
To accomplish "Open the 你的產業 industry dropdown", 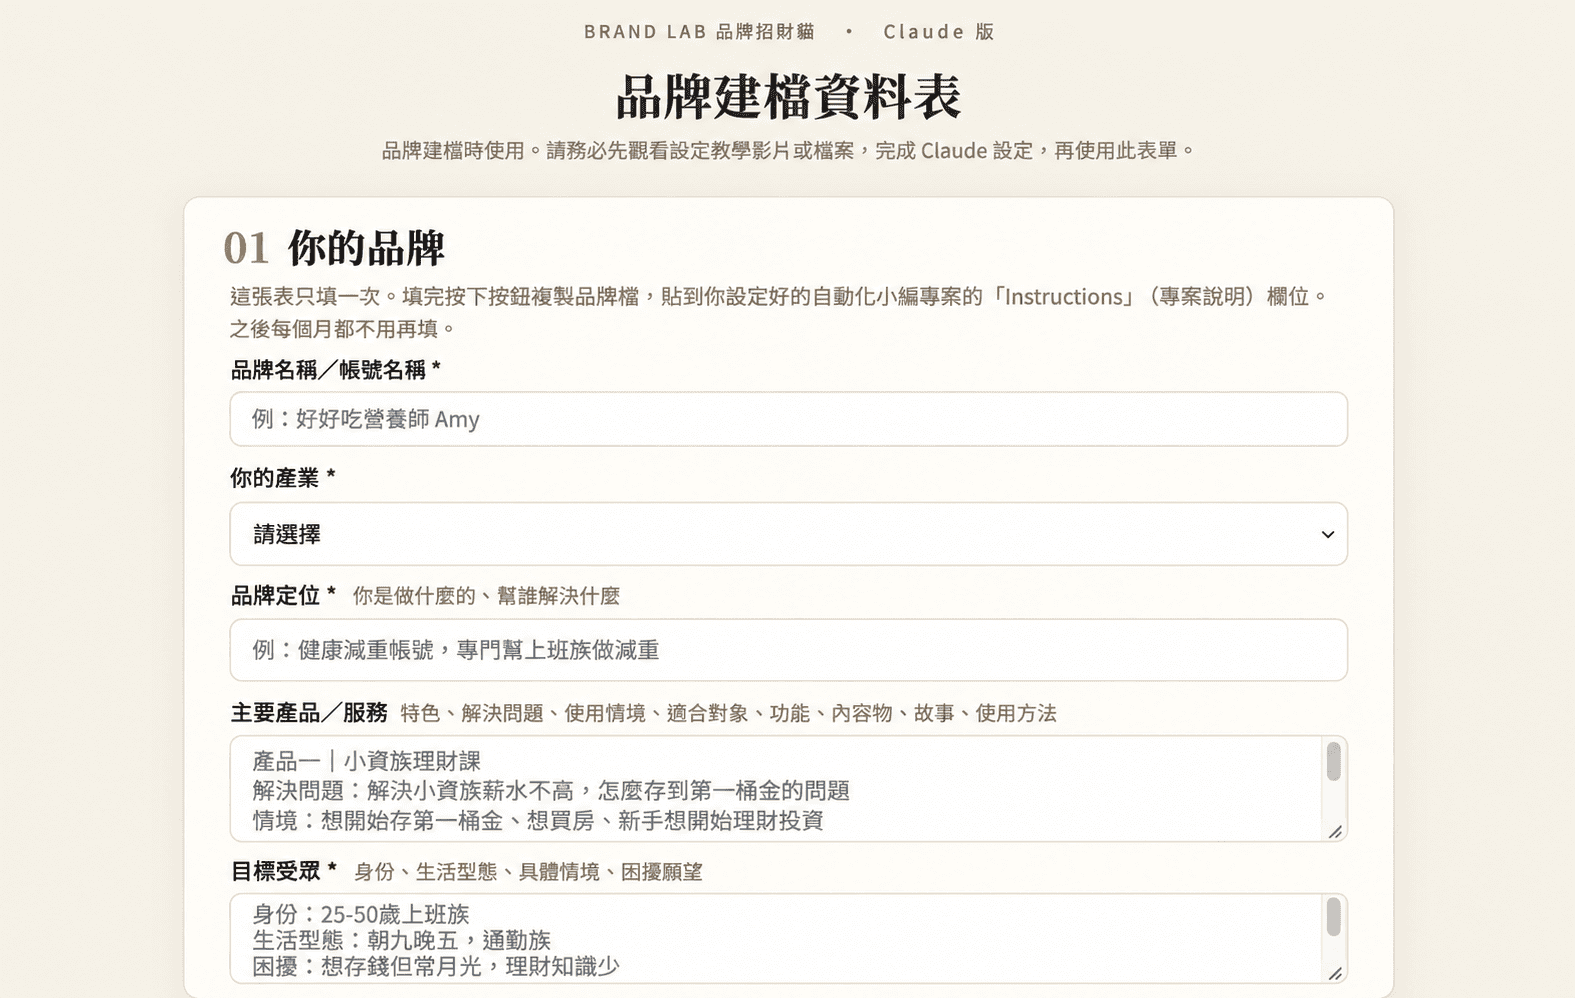I will (x=788, y=534).
